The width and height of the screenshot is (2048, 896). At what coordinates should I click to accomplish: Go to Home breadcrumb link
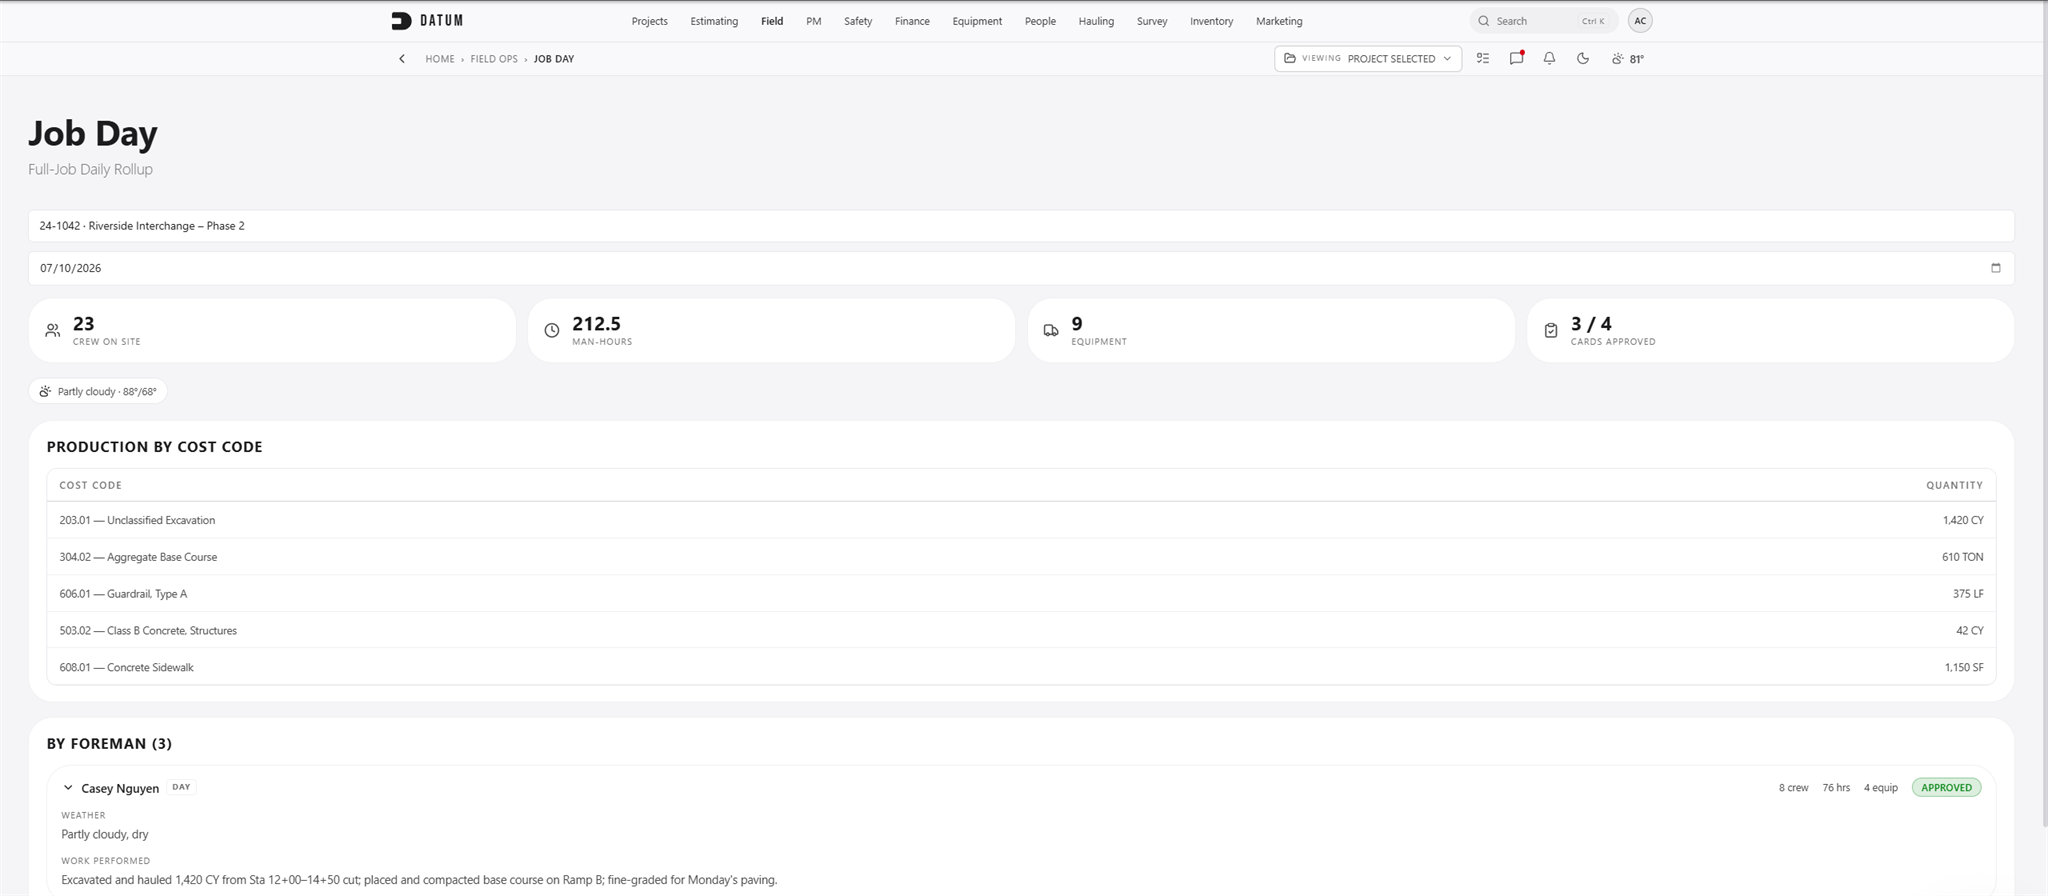click(x=440, y=59)
